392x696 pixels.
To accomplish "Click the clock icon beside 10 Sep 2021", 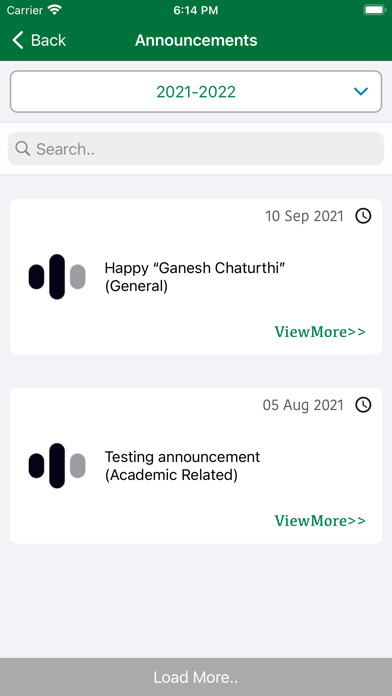I will tap(363, 216).
